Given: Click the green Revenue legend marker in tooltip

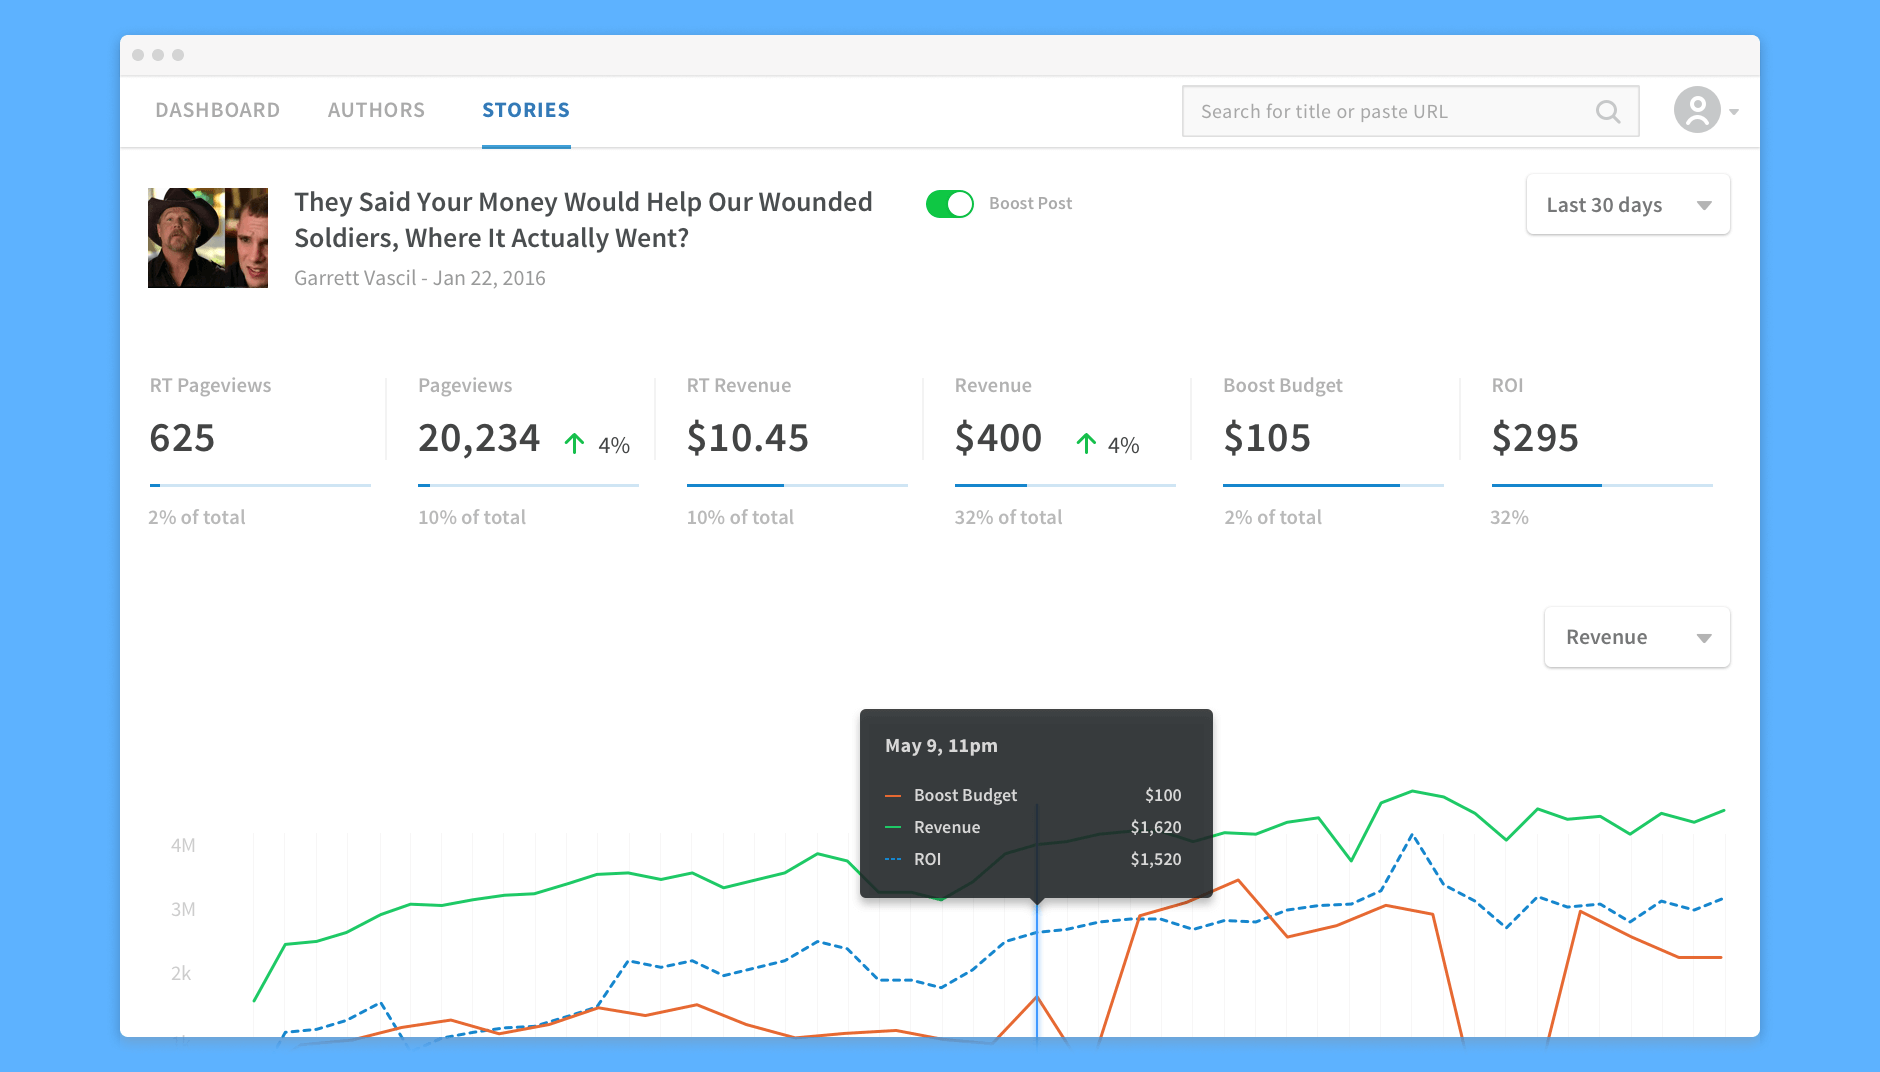Looking at the screenshot, I should [x=893, y=828].
